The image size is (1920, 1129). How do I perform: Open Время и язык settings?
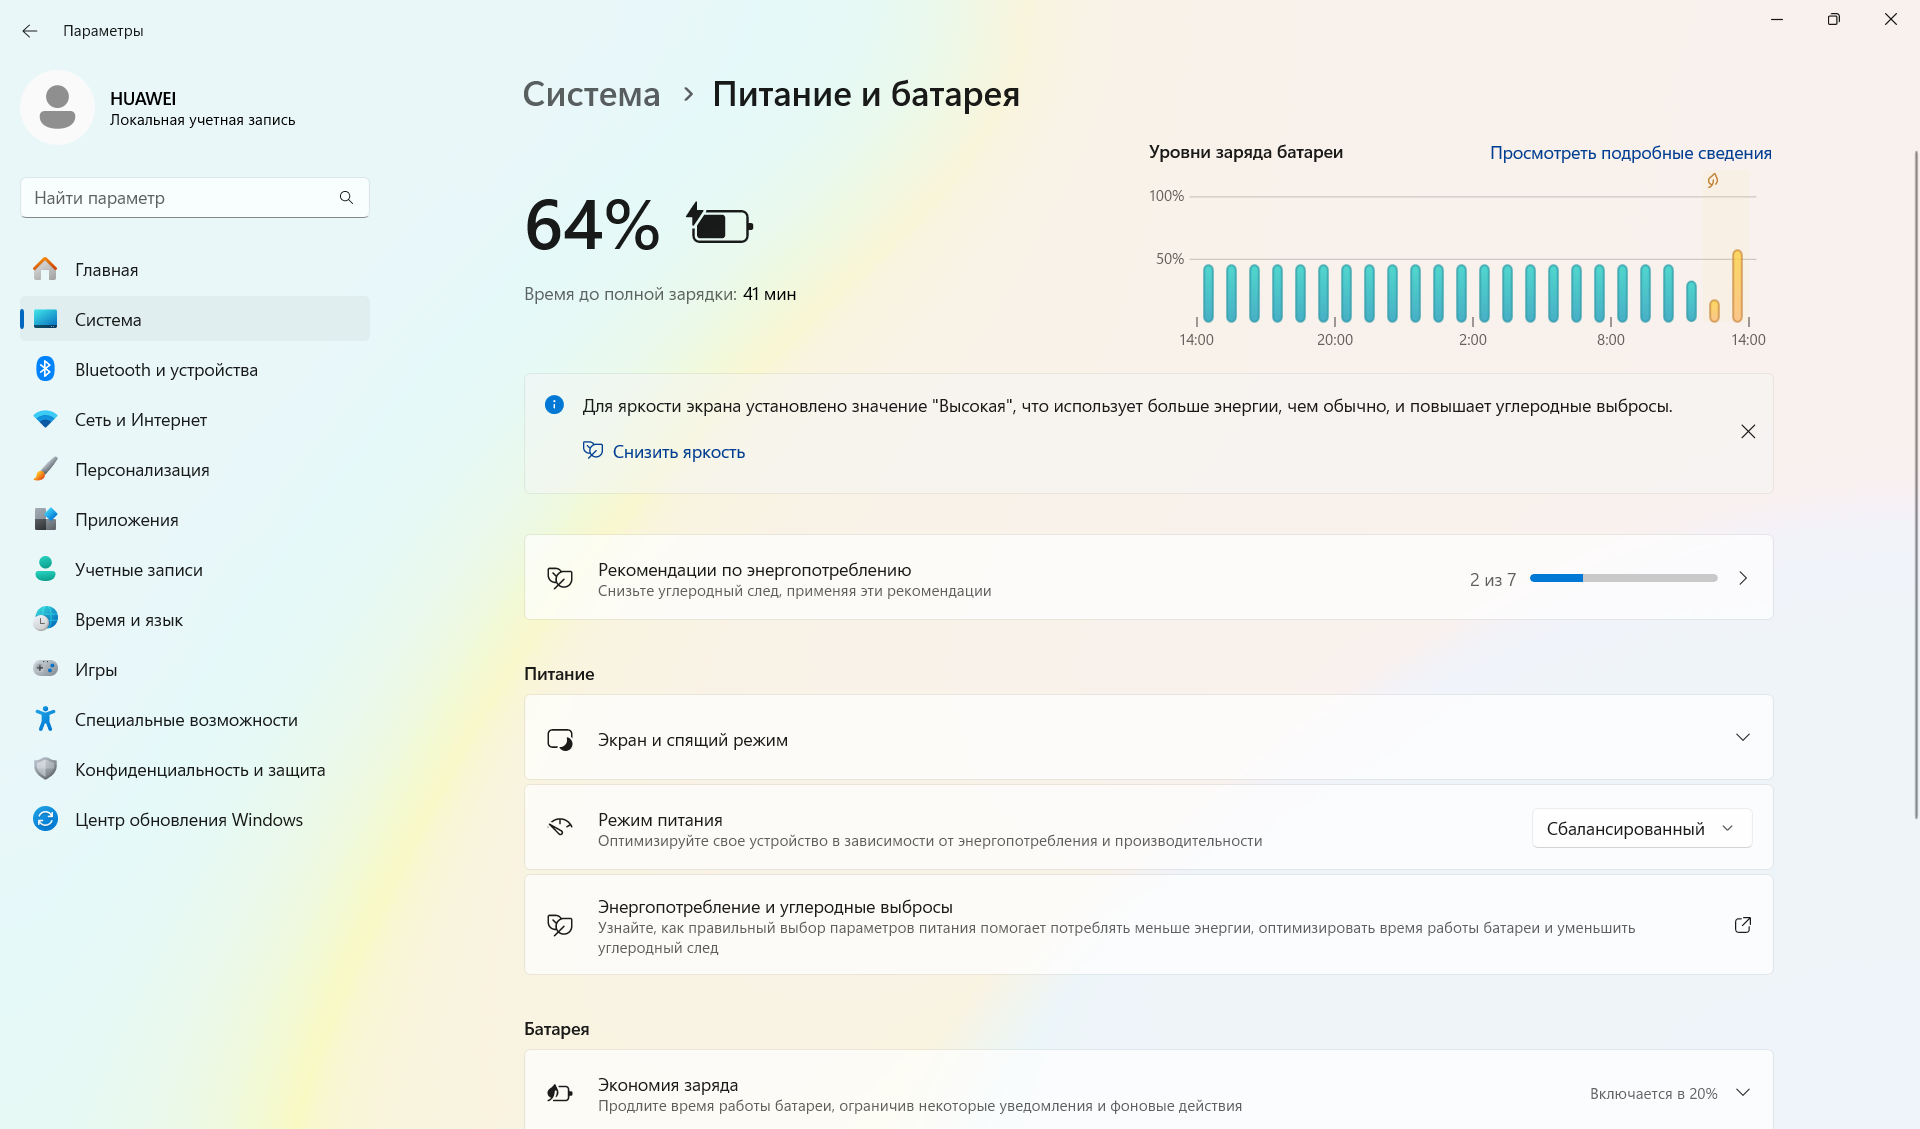195,619
